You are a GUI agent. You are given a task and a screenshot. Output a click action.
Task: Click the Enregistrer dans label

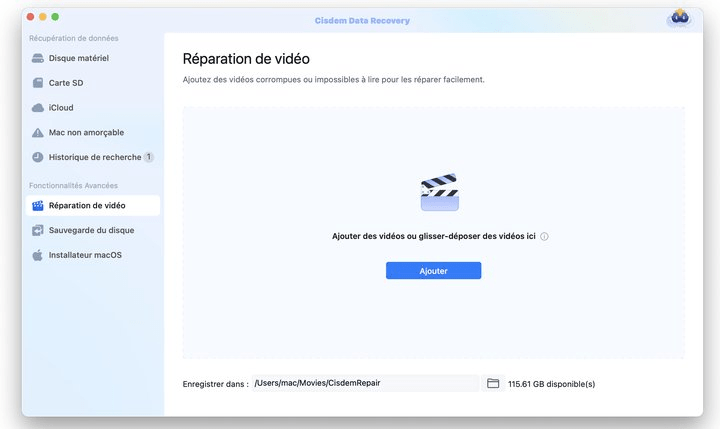[x=215, y=384]
